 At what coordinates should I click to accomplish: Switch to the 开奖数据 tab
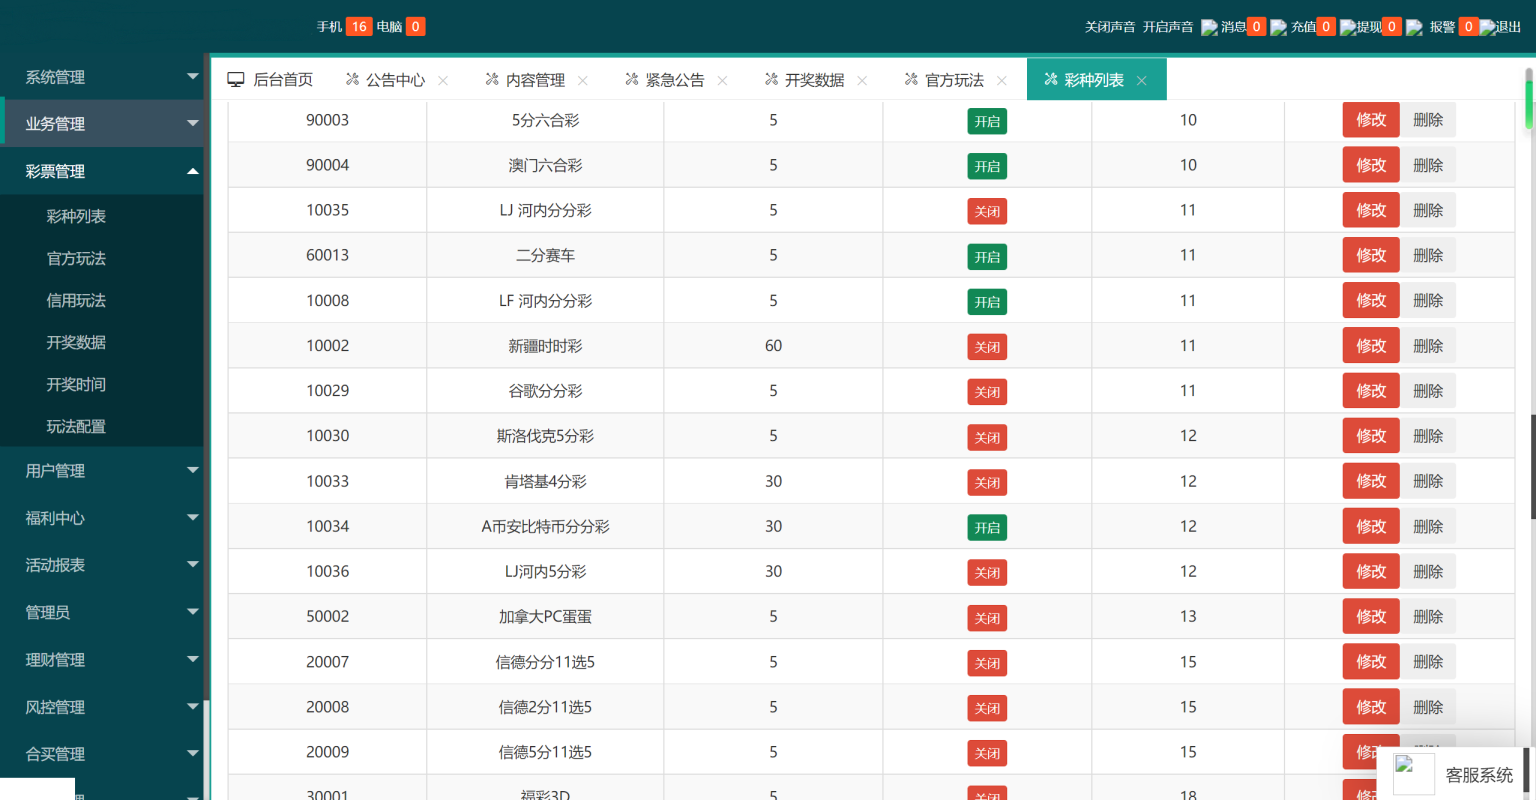click(813, 80)
